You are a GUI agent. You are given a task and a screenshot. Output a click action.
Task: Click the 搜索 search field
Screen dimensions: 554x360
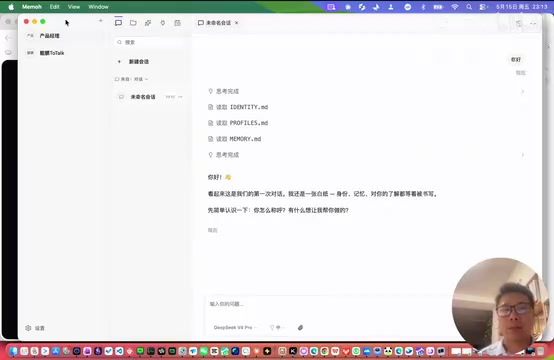point(150,42)
